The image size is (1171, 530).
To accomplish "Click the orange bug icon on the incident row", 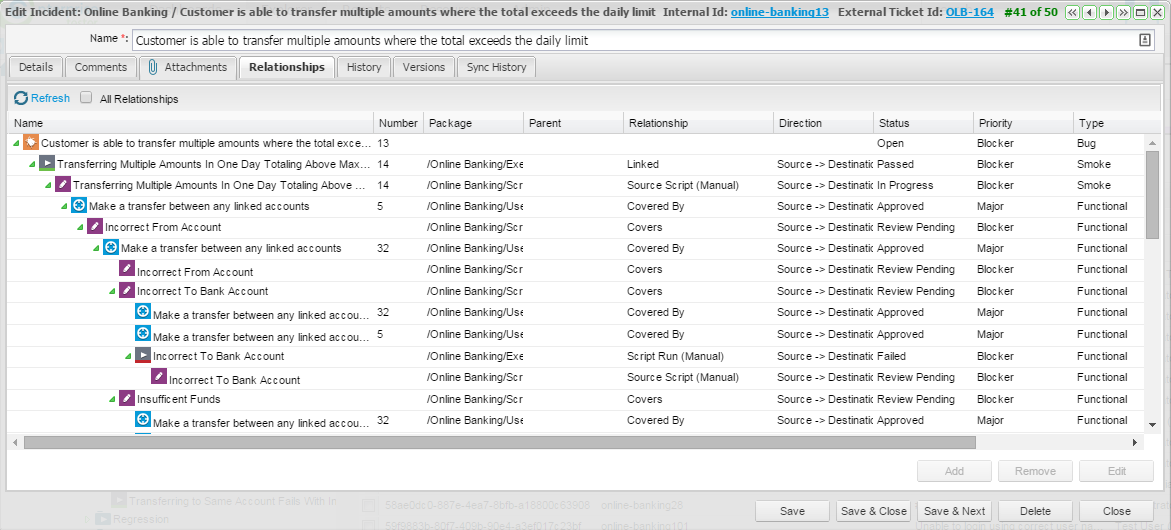I will (31, 143).
